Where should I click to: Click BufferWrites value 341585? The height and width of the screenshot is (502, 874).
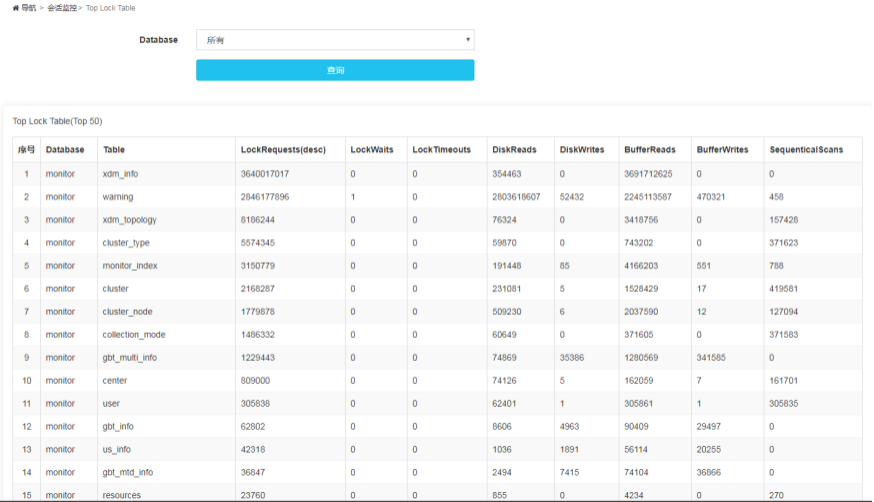pyautogui.click(x=711, y=357)
